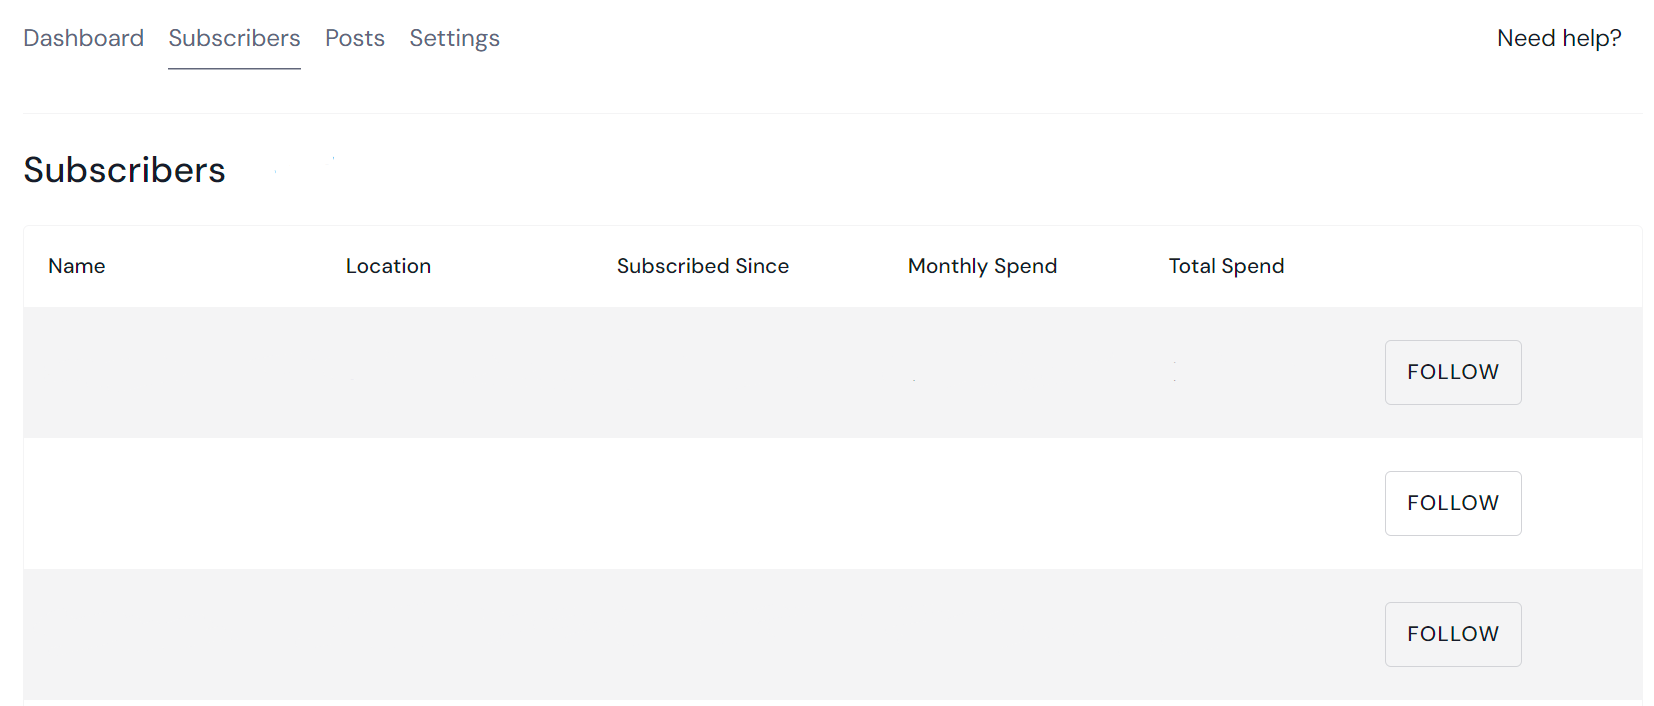The image size is (1654, 706).
Task: Select the Subscribers tab
Action: 234,38
